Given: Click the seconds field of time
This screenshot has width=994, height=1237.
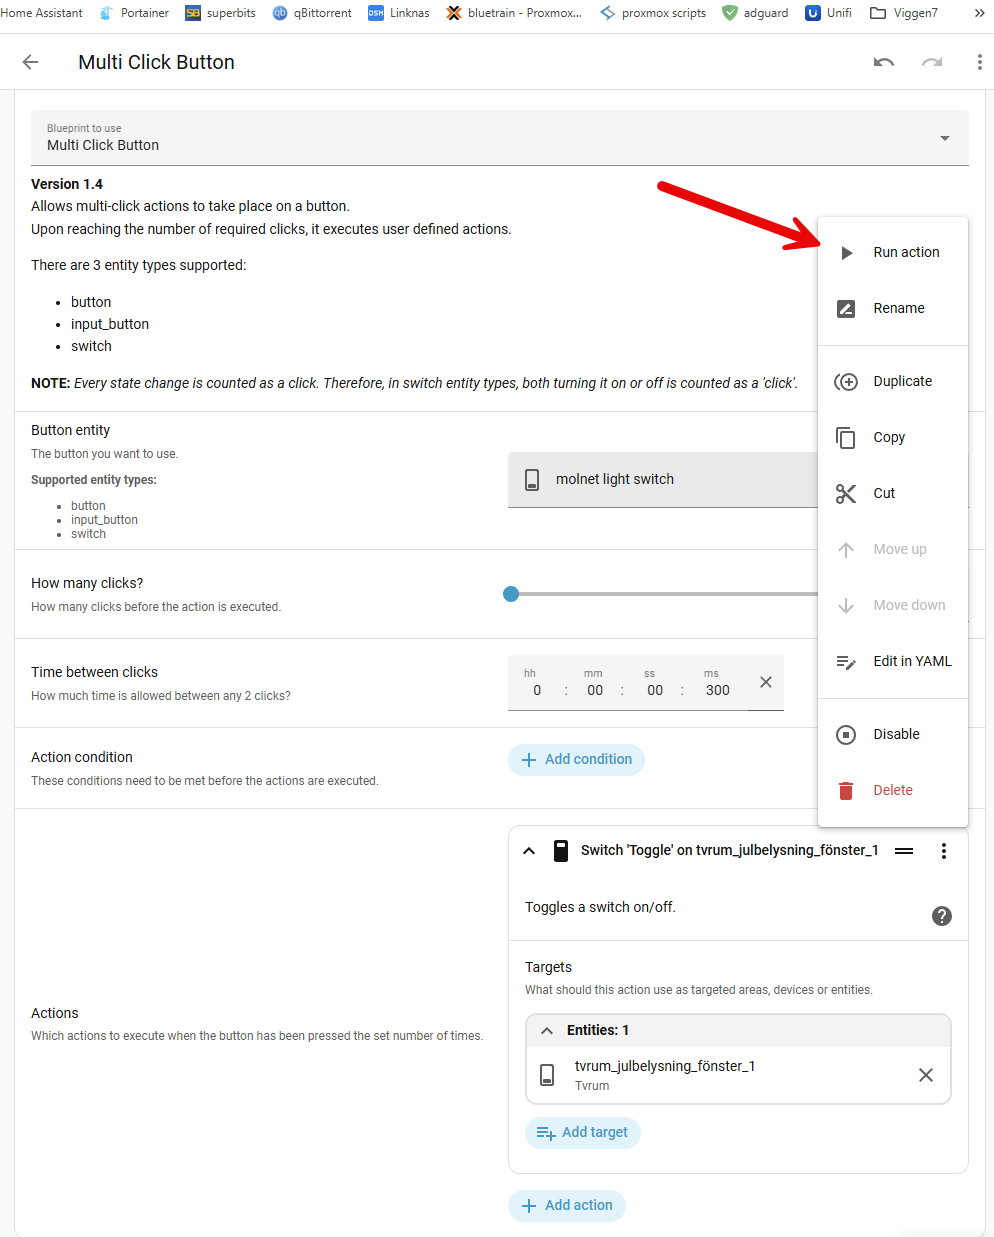Looking at the screenshot, I should [x=655, y=690].
